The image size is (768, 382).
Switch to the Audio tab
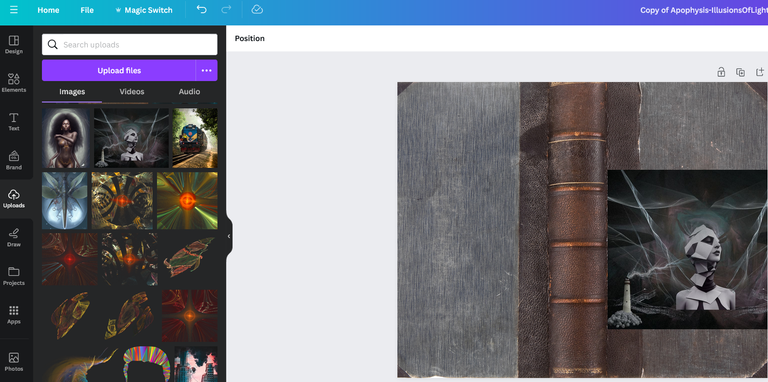coord(189,92)
